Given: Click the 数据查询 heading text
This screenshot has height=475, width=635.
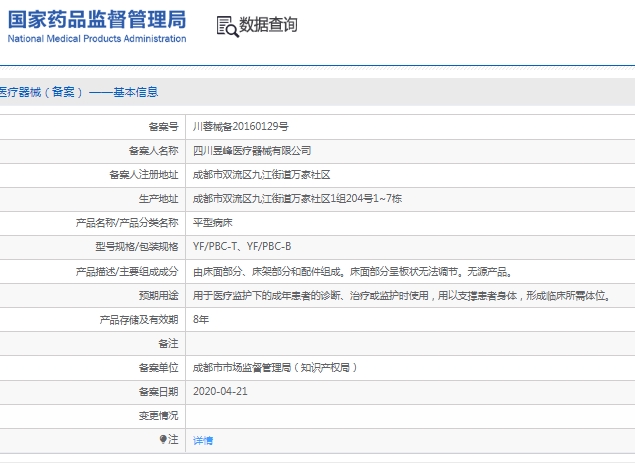Looking at the screenshot, I should (x=268, y=25).
